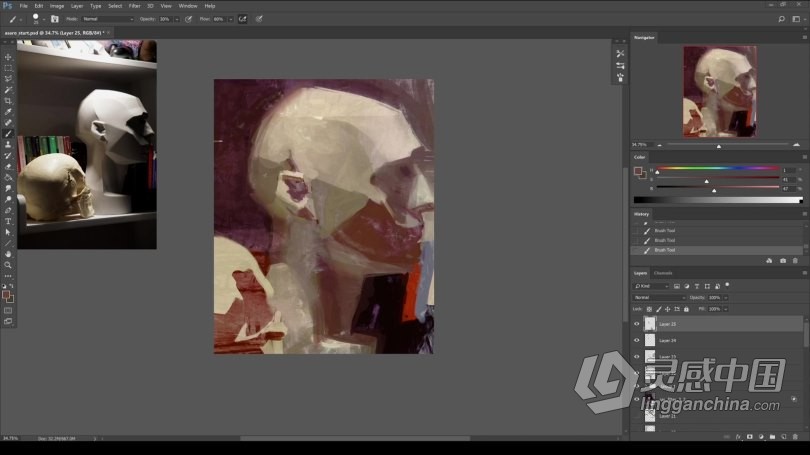Select the Paint Bucket tool
810x455 pixels.
(8, 178)
